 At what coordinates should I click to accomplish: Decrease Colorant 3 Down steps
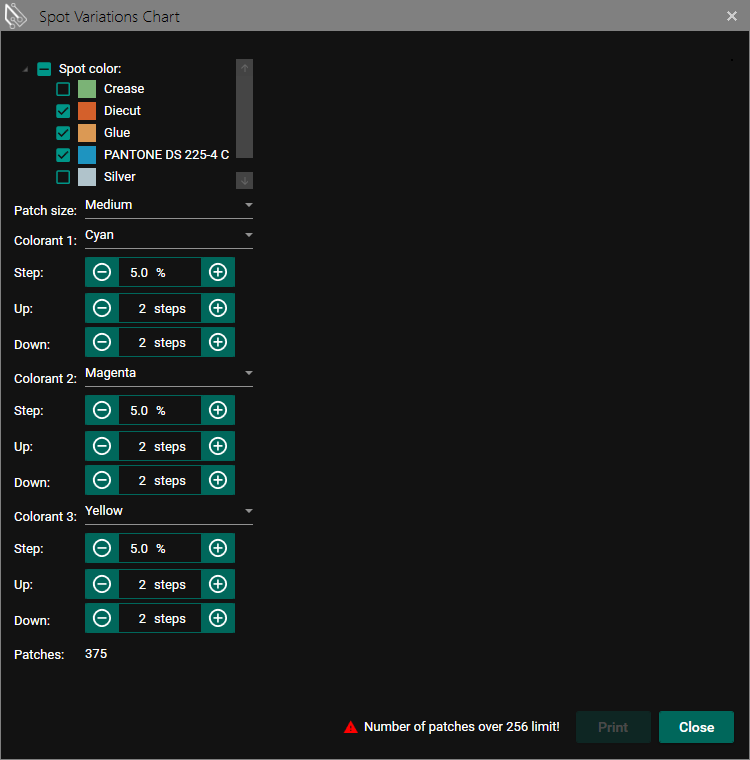click(102, 618)
